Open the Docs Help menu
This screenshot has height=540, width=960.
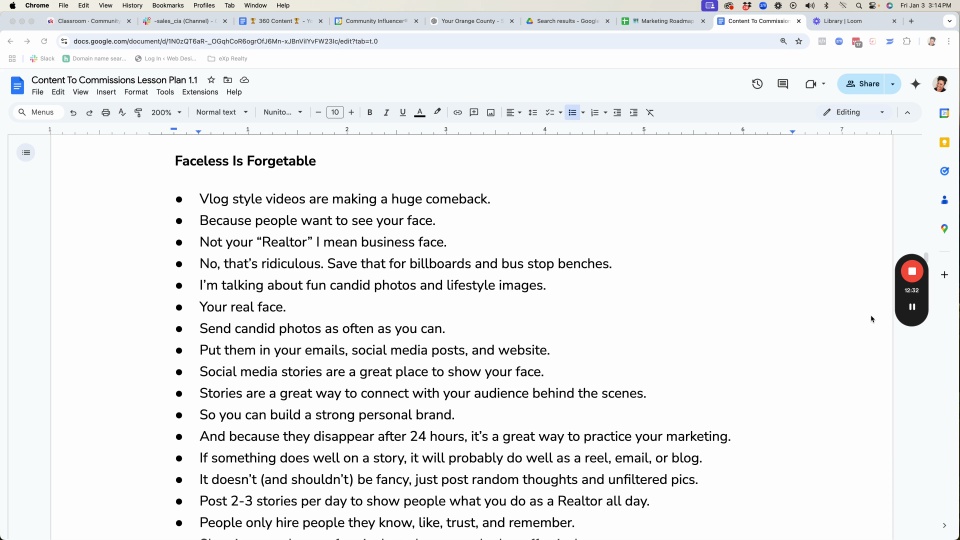(x=234, y=92)
